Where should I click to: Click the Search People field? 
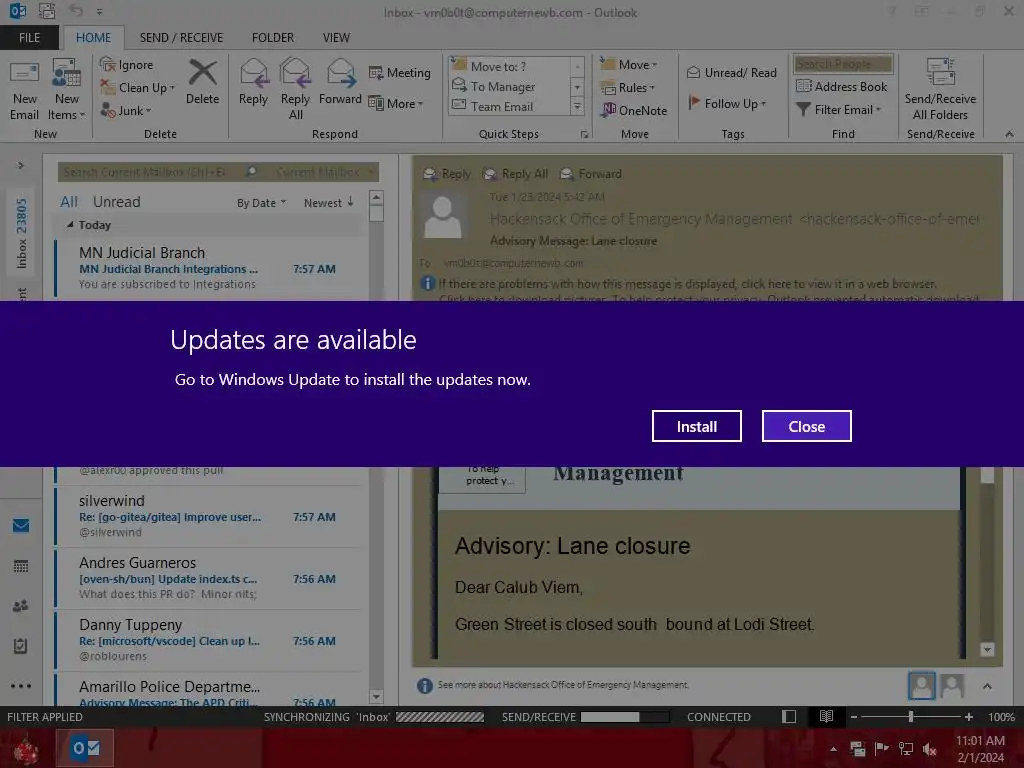pyautogui.click(x=843, y=64)
